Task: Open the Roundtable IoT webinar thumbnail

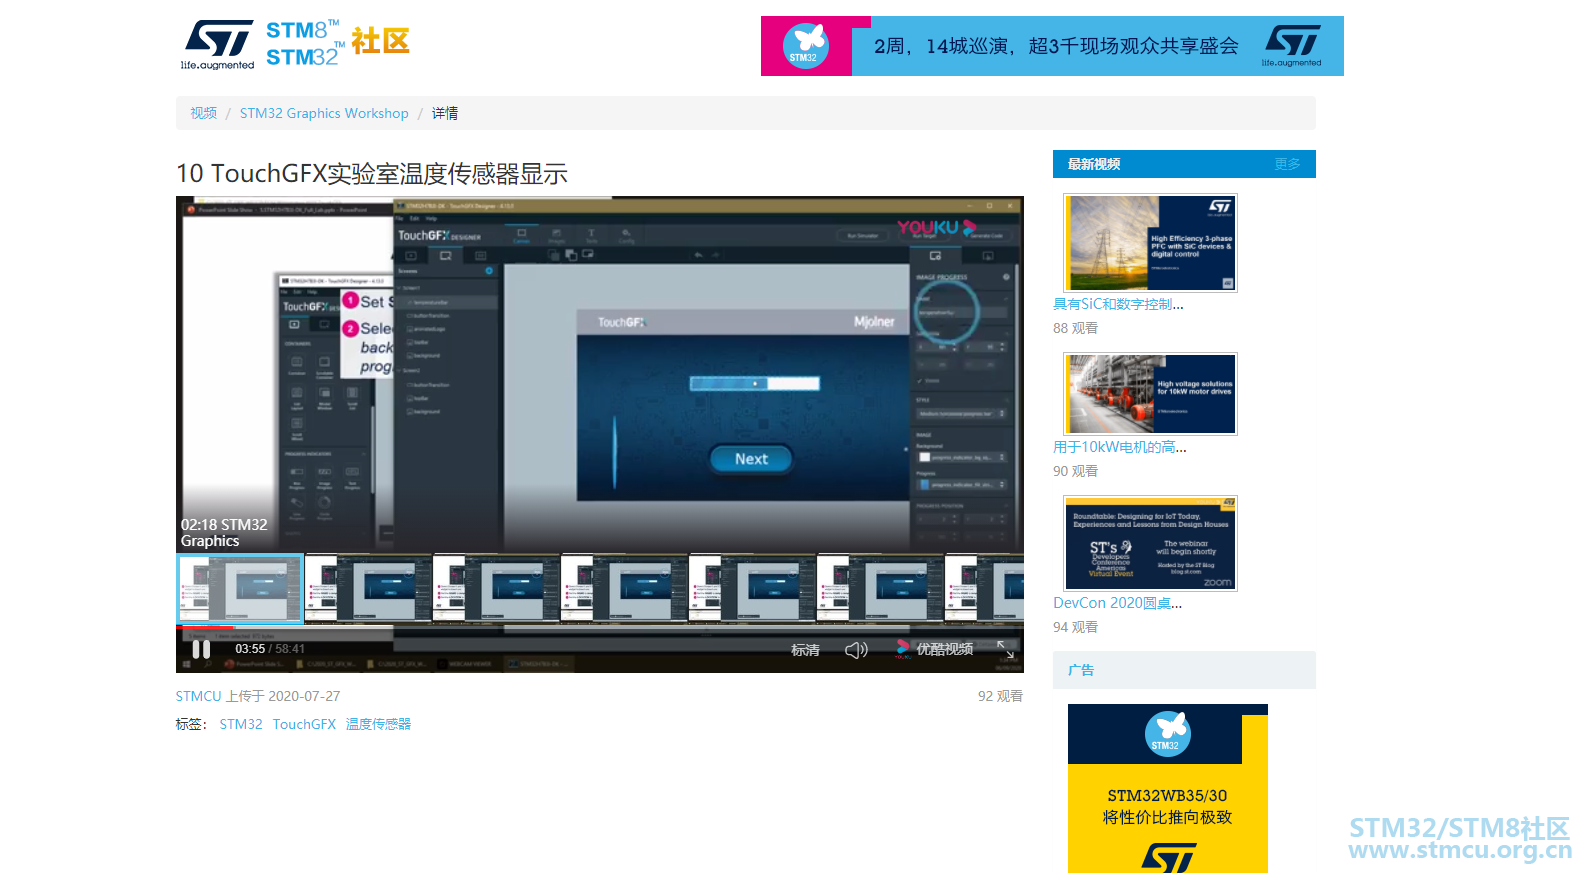Action: click(x=1150, y=543)
